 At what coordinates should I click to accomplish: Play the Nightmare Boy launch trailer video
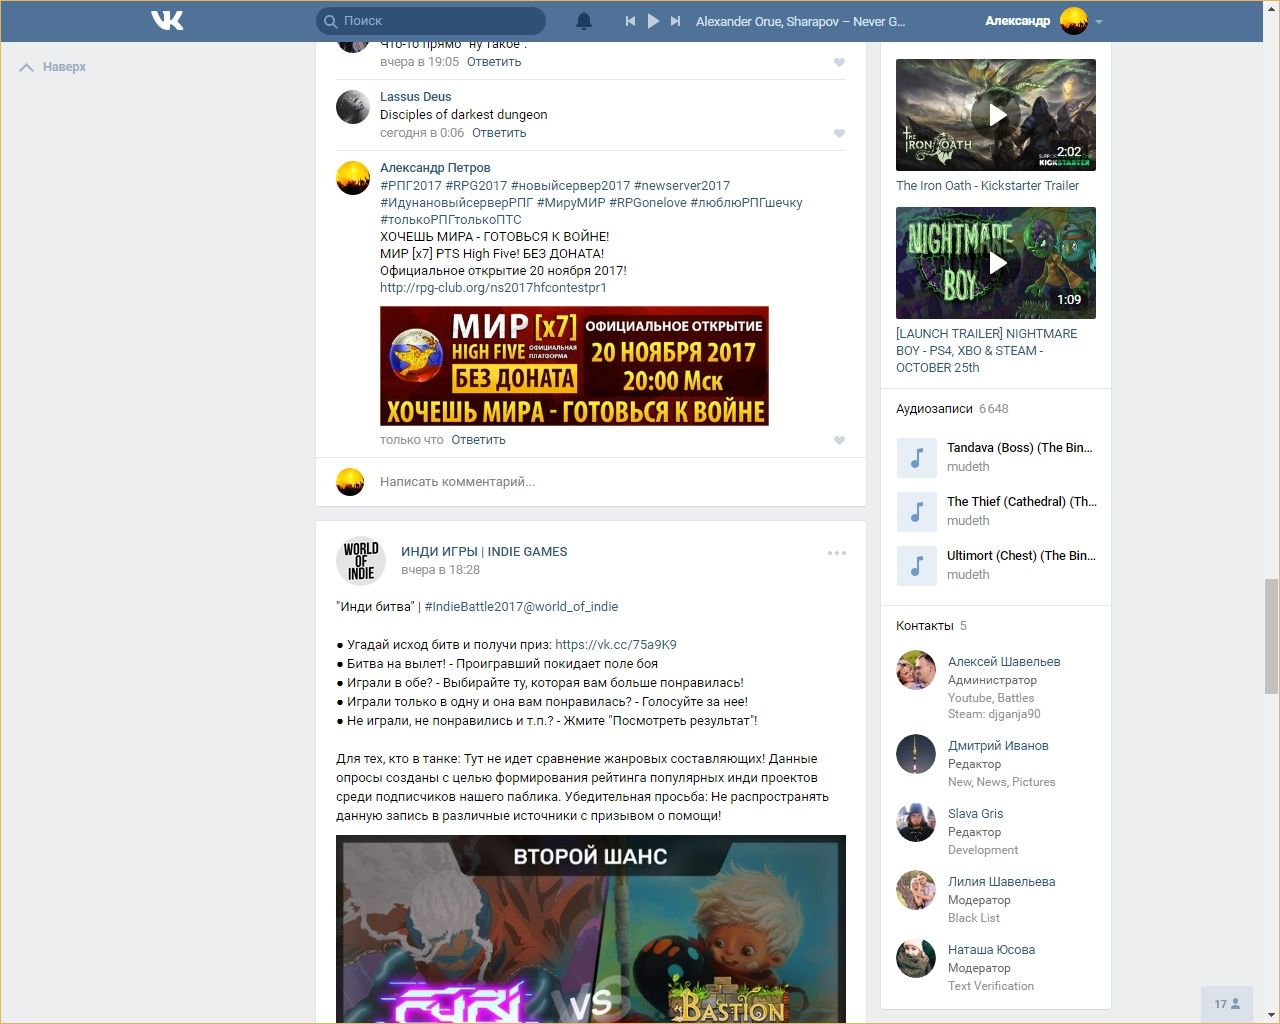point(996,263)
